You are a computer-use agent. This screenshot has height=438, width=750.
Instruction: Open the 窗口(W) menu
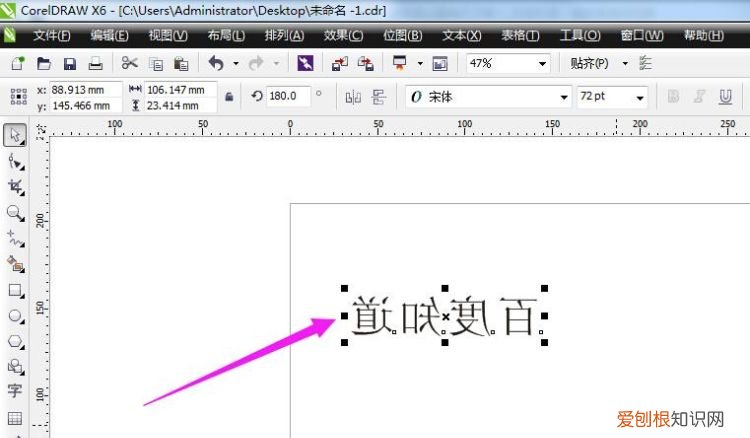pos(642,35)
